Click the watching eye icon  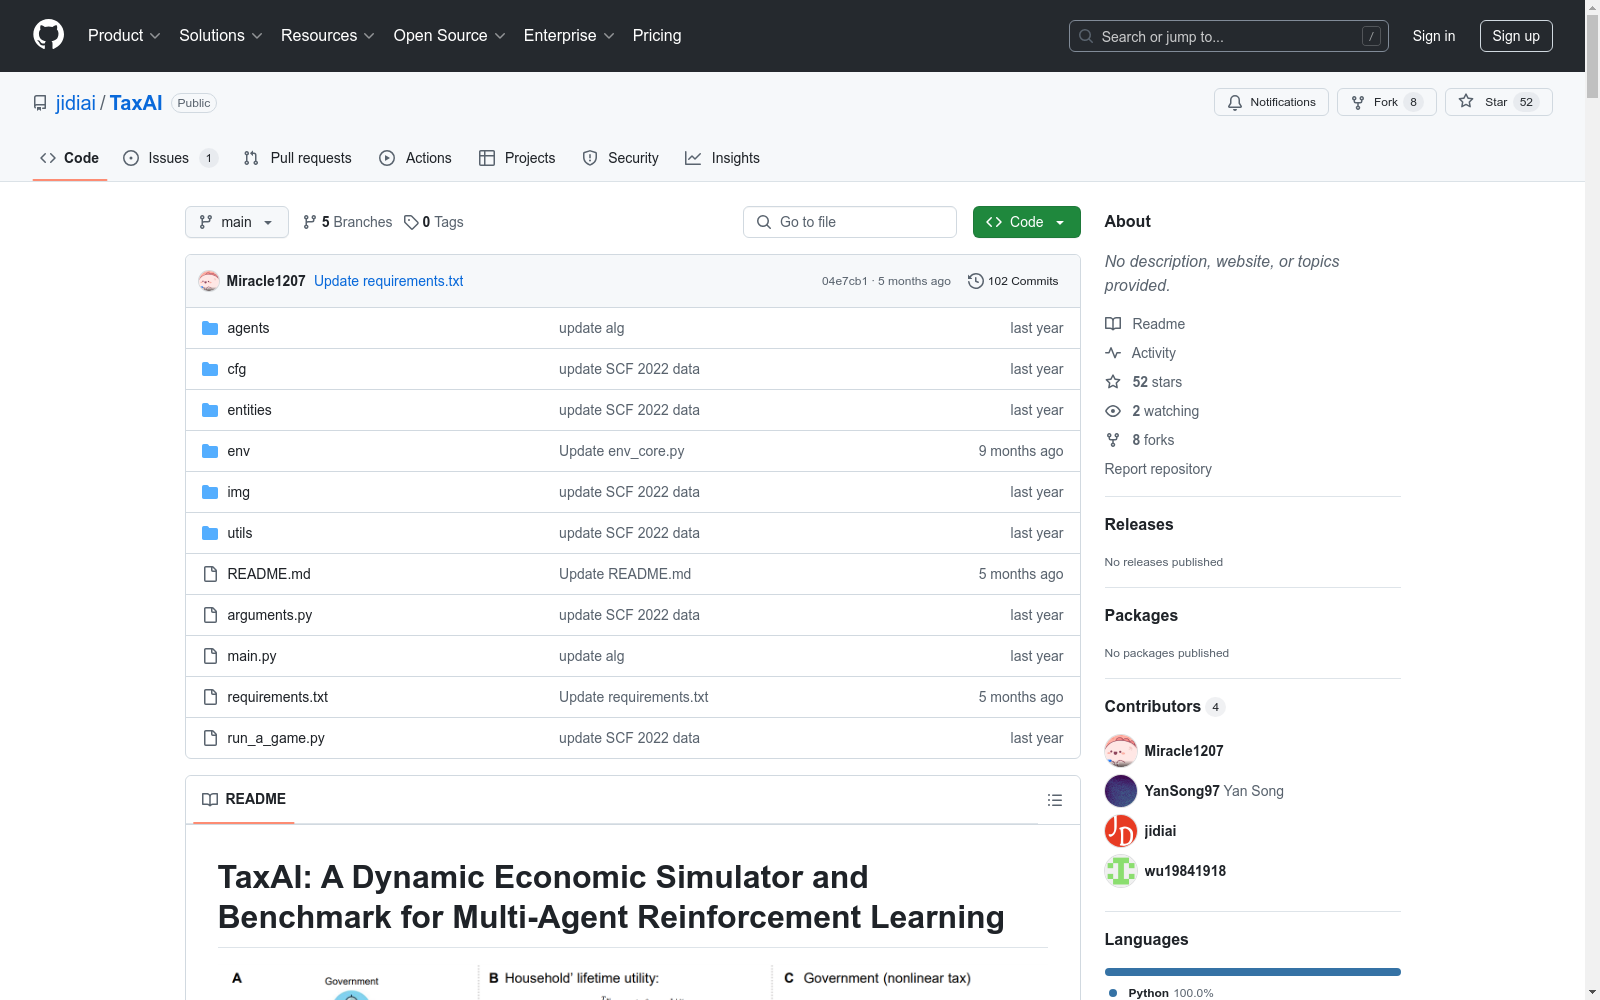coord(1113,411)
